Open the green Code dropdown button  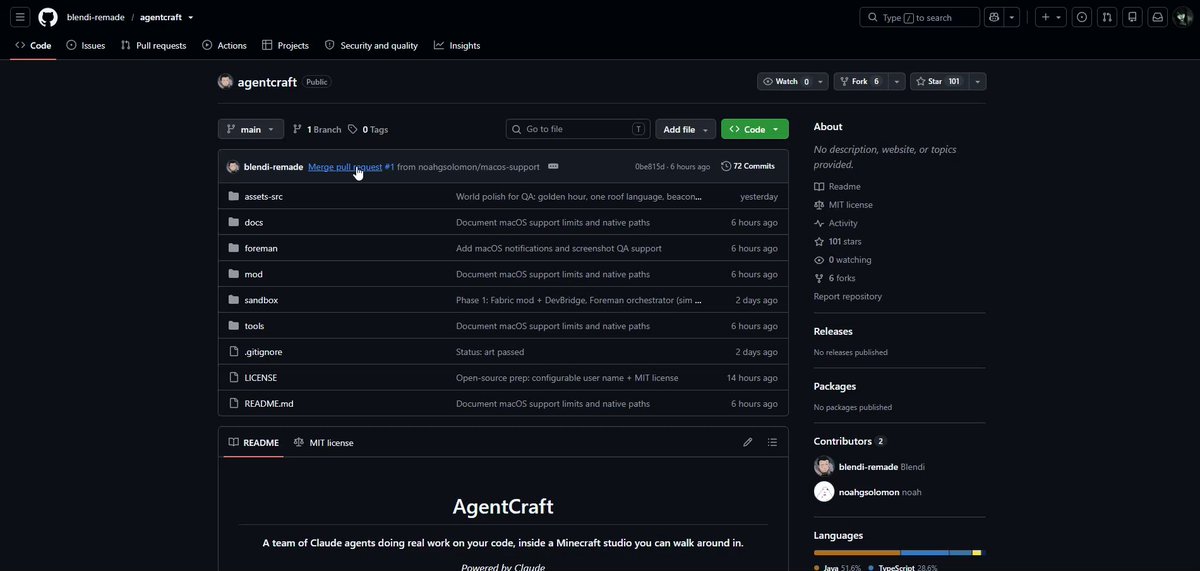coord(755,129)
